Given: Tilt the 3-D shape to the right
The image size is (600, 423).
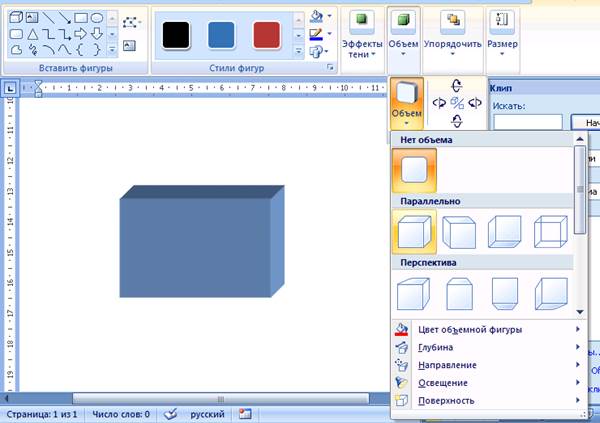Looking at the screenshot, I should [x=474, y=103].
